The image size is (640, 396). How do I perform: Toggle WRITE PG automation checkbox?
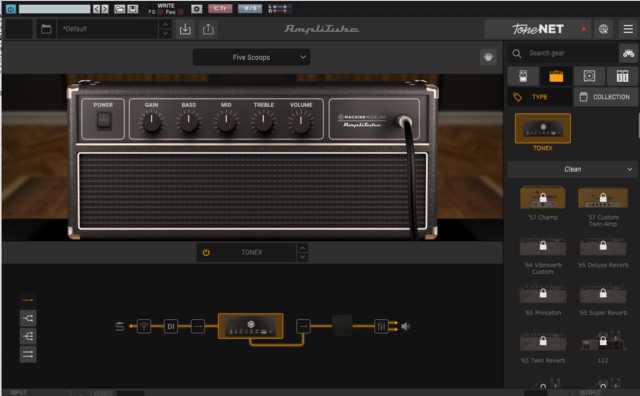(160, 12)
